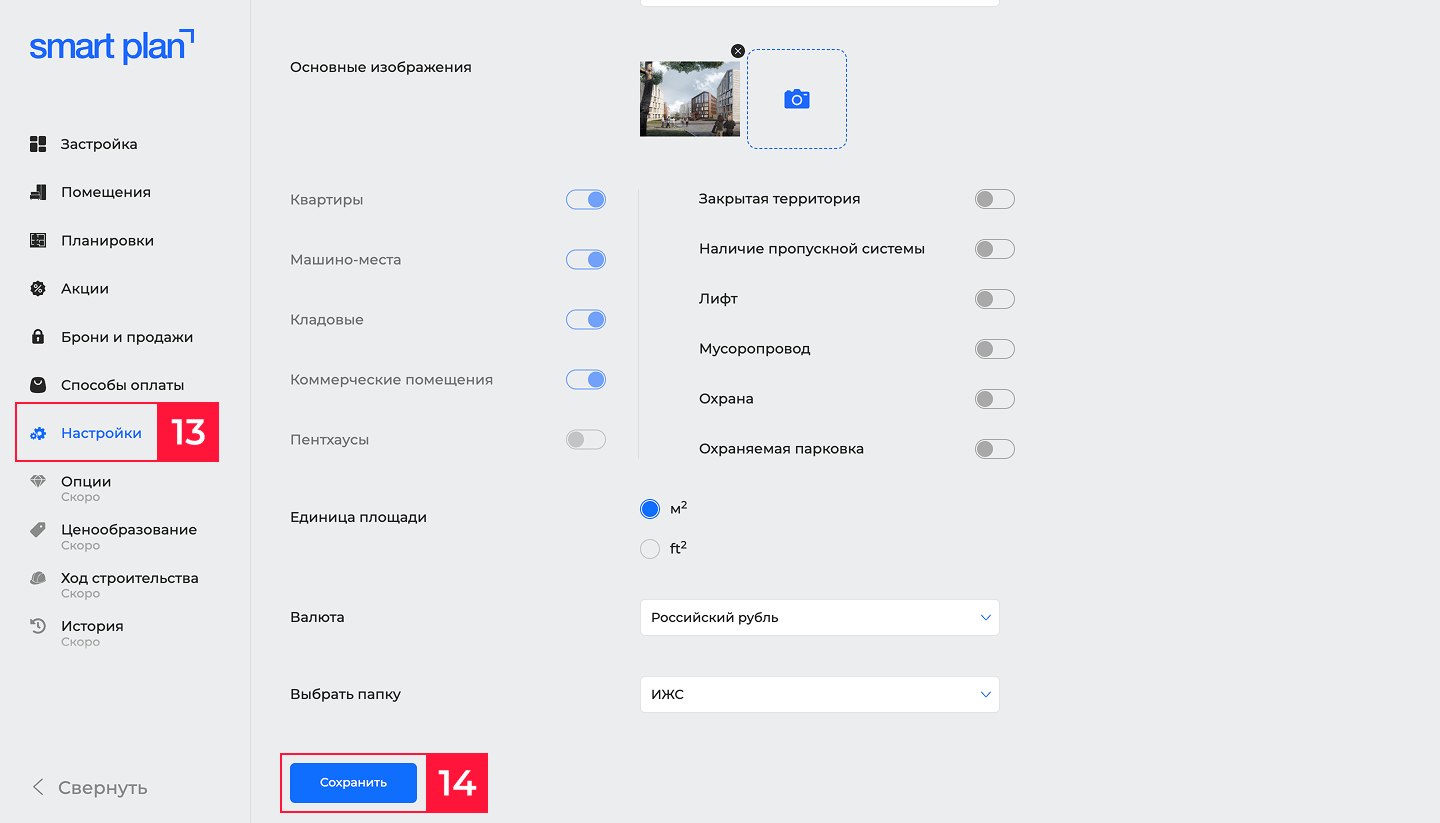Click the Застройка grid icon
The height and width of the screenshot is (823, 1440).
[x=38, y=144]
